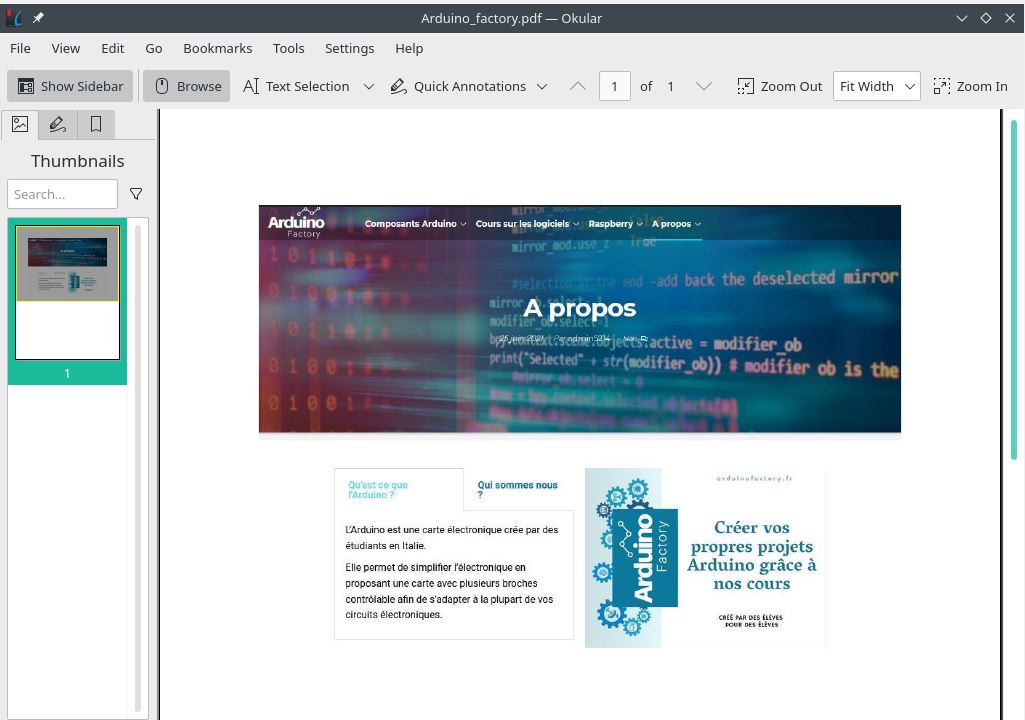Switch to the Thumbnails sidebar tab icon
1025x720 pixels.
tap(20, 125)
